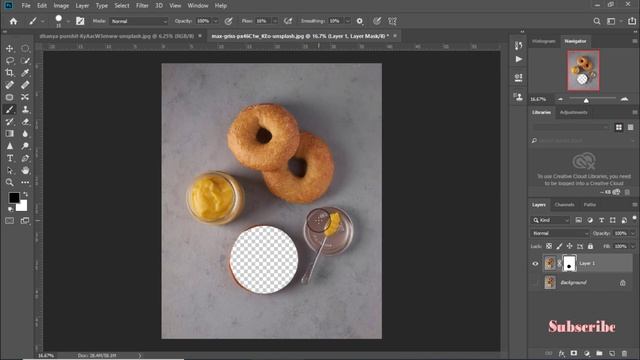
Task: Toggle the brush settings panel button
Action: (x=80, y=21)
